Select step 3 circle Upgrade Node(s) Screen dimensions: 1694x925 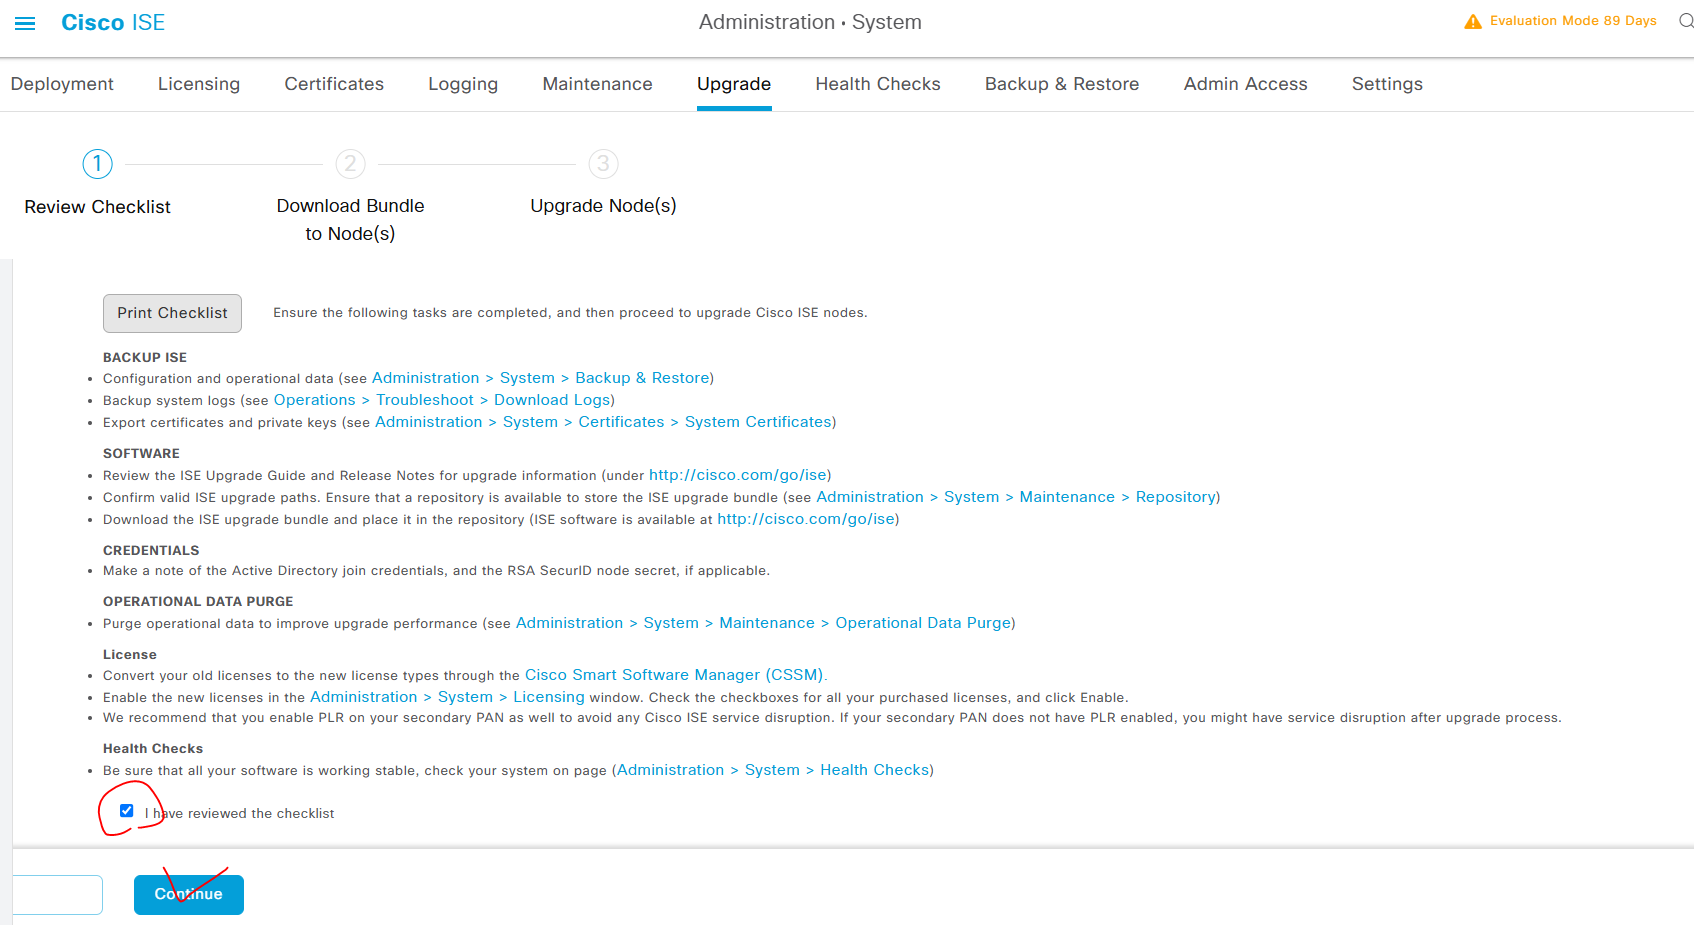(603, 164)
